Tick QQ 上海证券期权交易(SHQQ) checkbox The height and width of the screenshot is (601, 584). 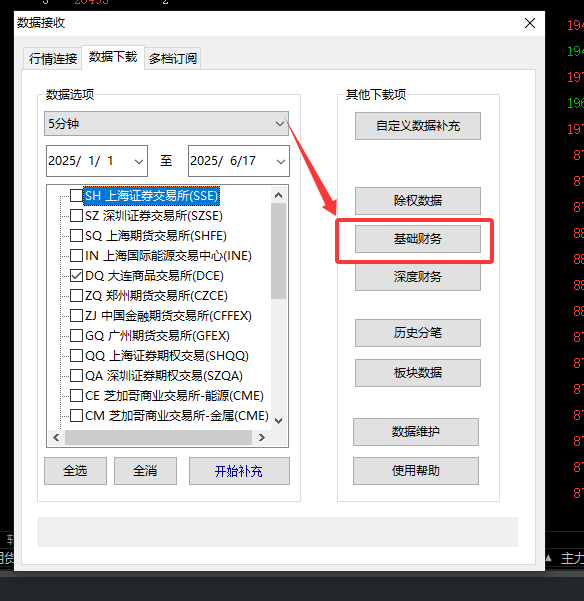click(76, 355)
